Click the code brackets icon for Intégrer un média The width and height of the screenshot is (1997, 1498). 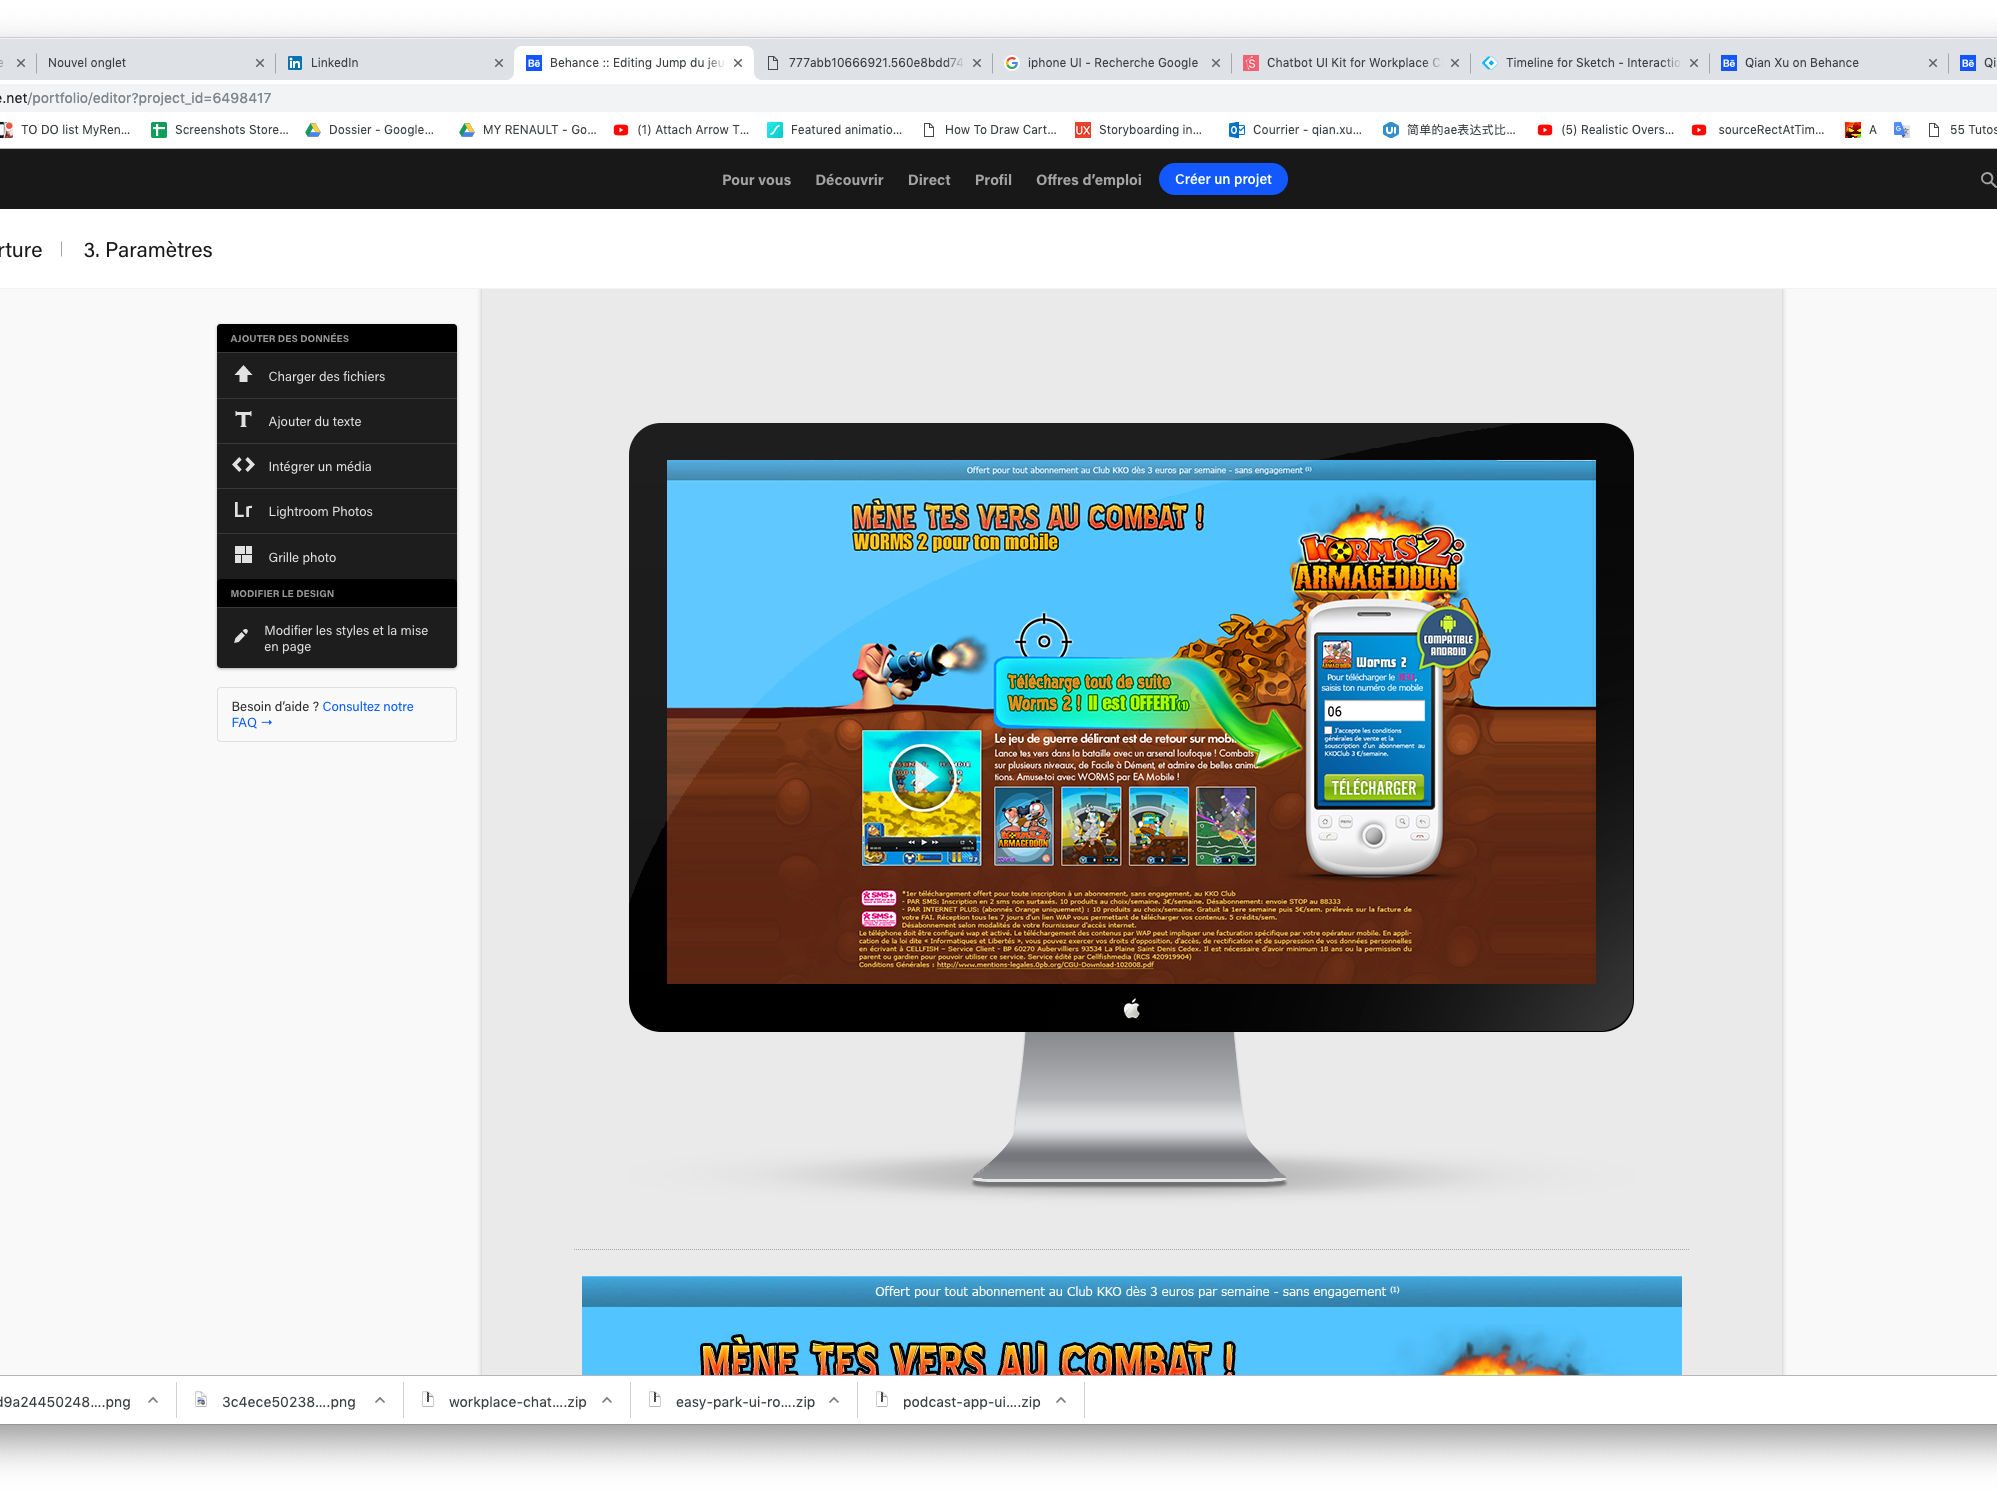pyautogui.click(x=243, y=465)
